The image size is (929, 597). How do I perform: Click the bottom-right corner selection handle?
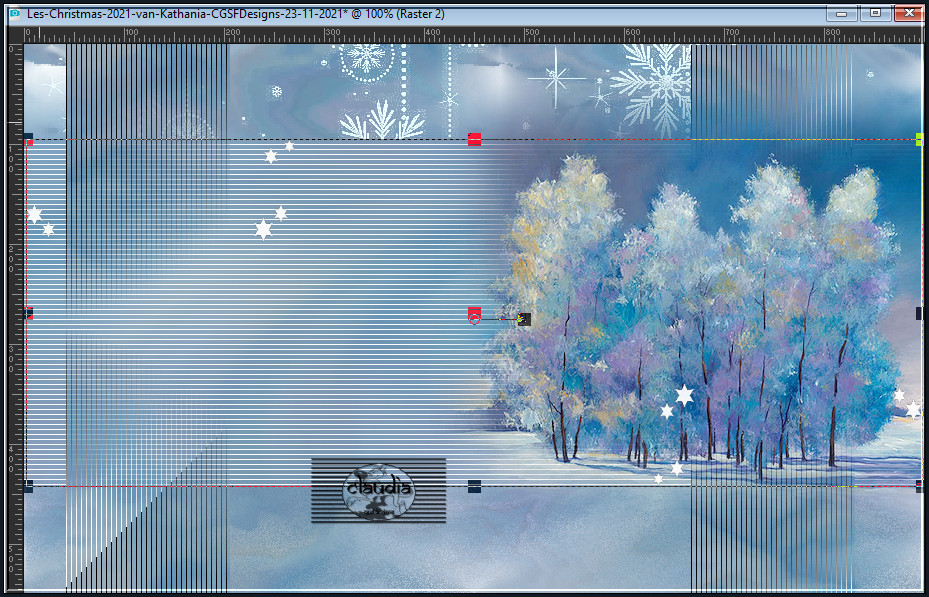920,486
